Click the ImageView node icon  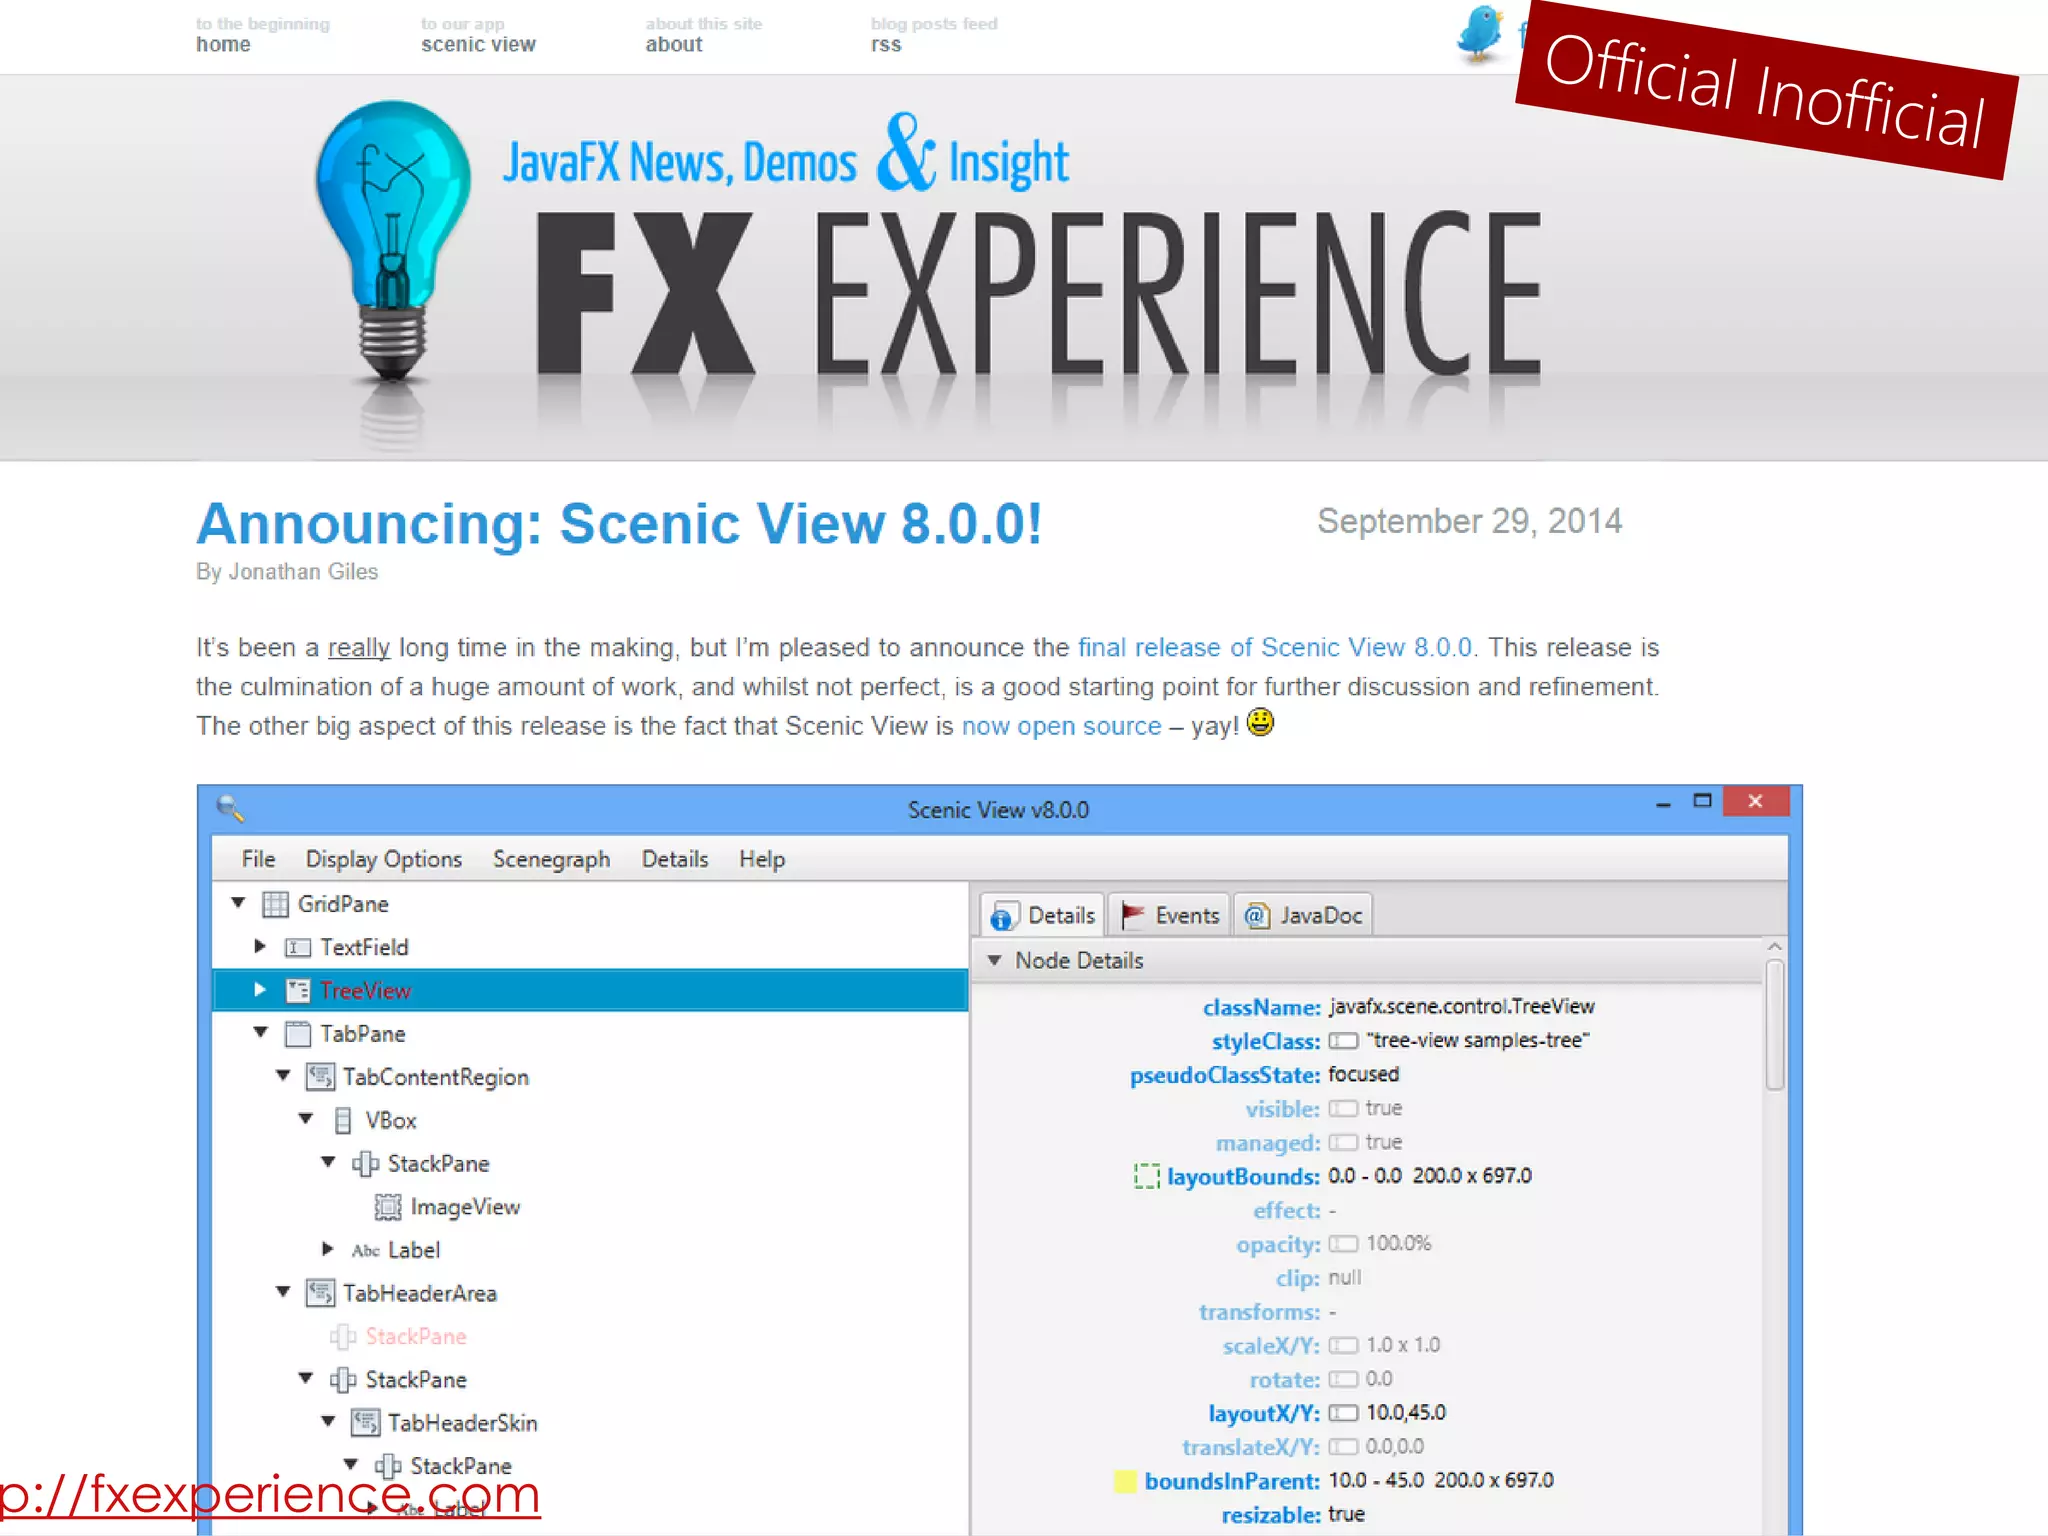pyautogui.click(x=388, y=1207)
